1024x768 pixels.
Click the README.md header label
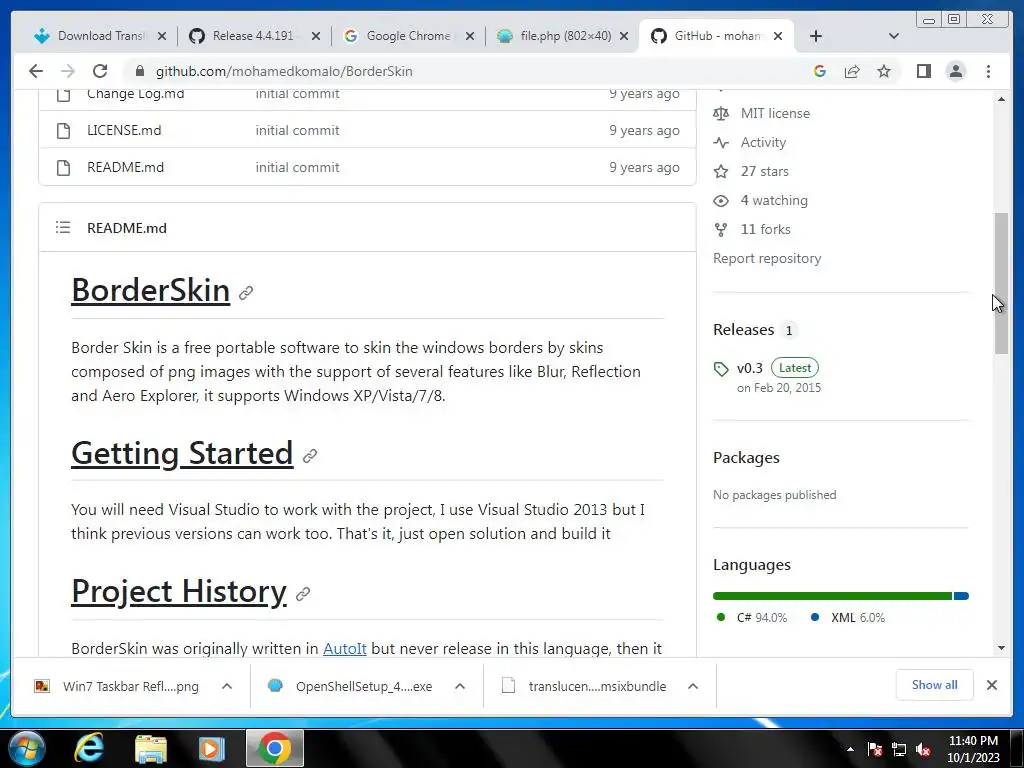click(127, 228)
